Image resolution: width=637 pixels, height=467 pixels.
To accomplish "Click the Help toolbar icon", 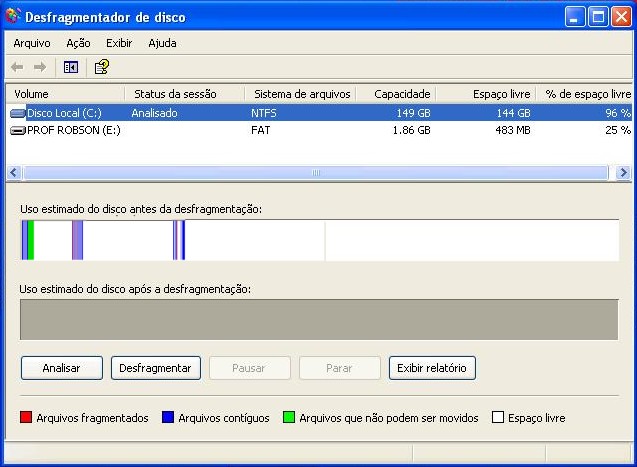I will [101, 67].
